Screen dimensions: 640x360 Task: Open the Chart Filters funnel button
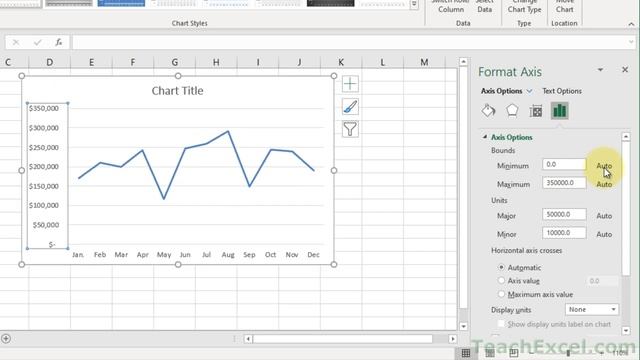pyautogui.click(x=350, y=129)
